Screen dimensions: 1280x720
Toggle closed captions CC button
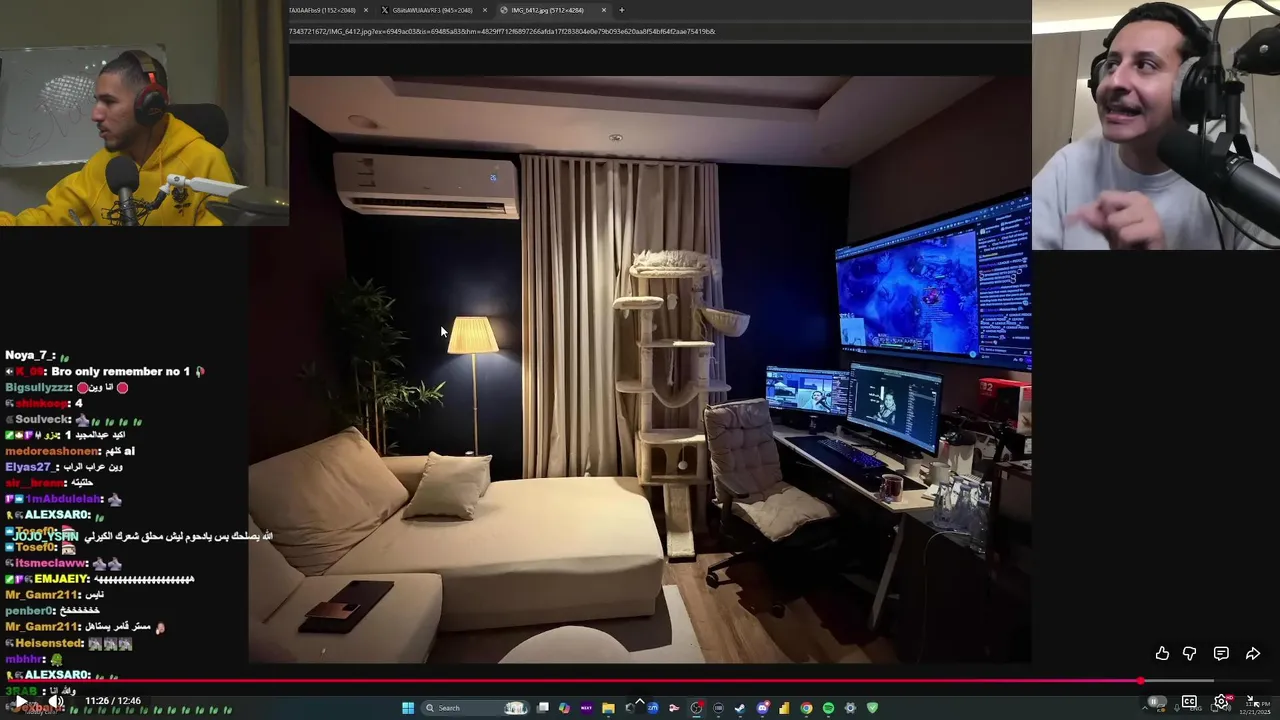pyautogui.click(x=1190, y=701)
